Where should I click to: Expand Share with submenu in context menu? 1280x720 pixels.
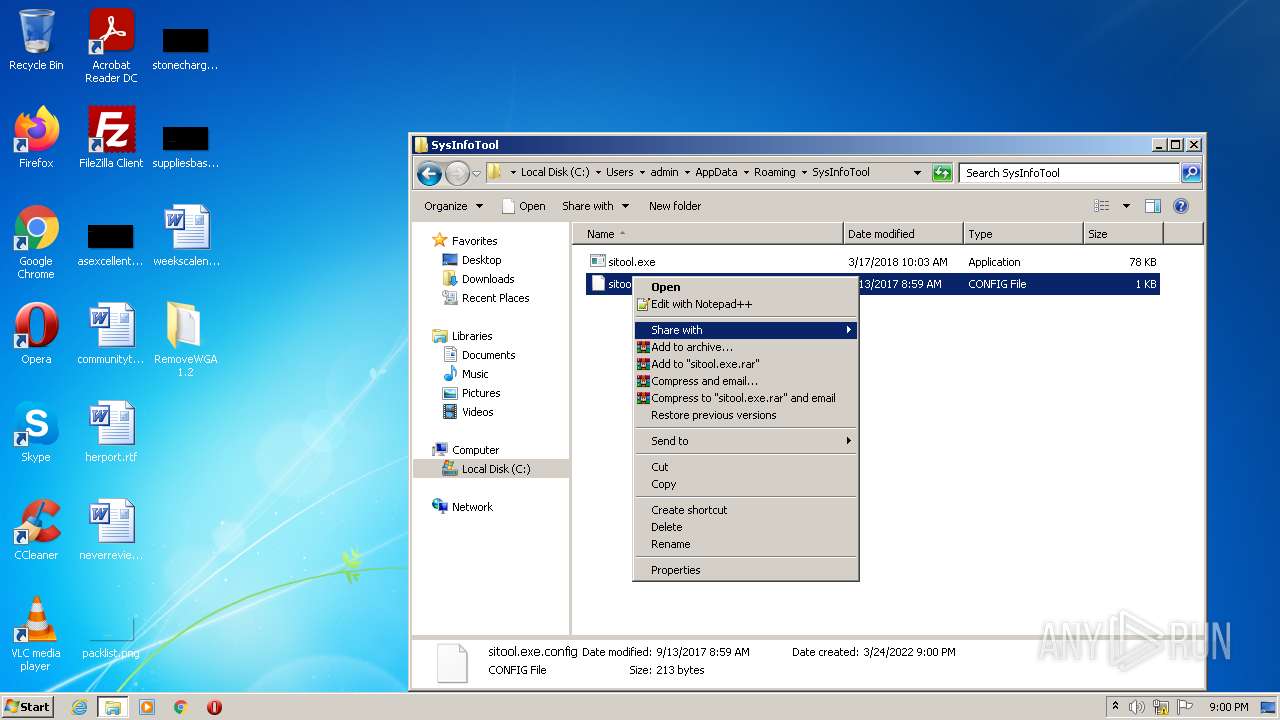pyautogui.click(x=746, y=330)
